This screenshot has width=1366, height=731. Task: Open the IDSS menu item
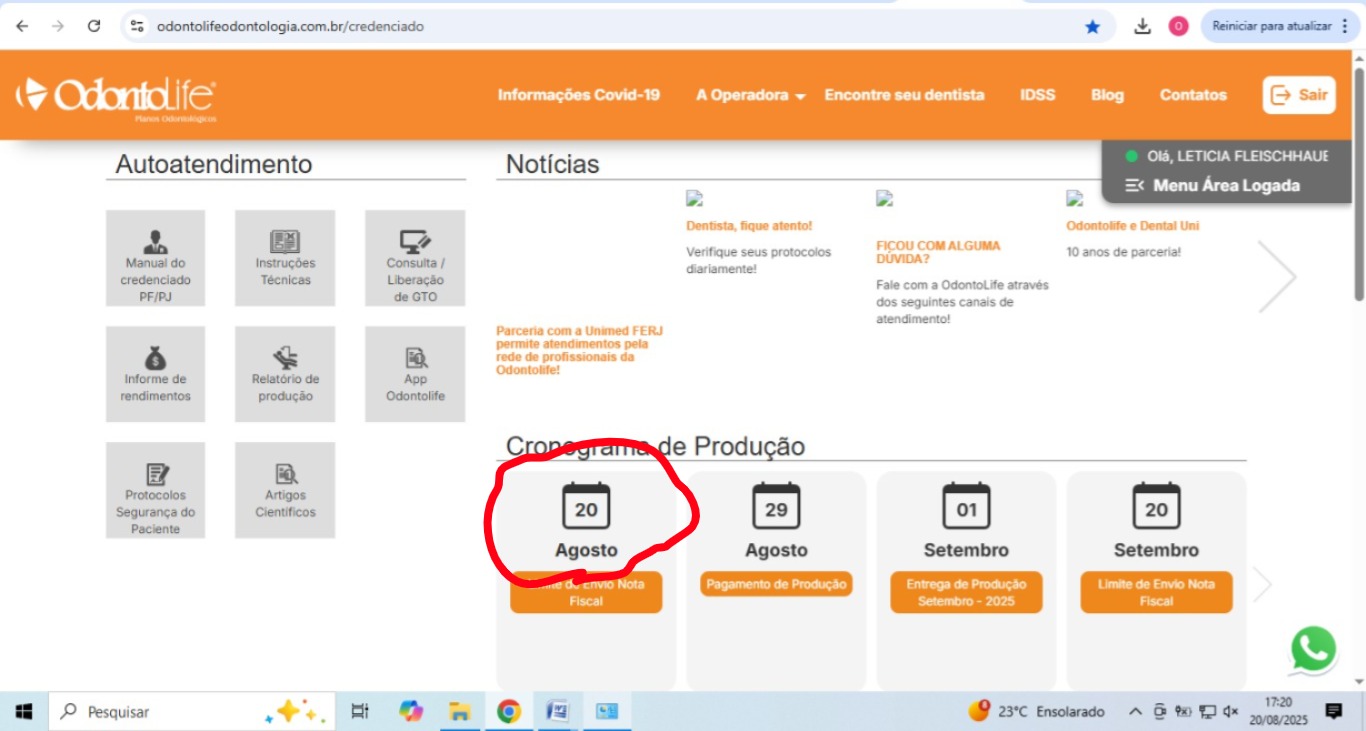coord(1037,96)
